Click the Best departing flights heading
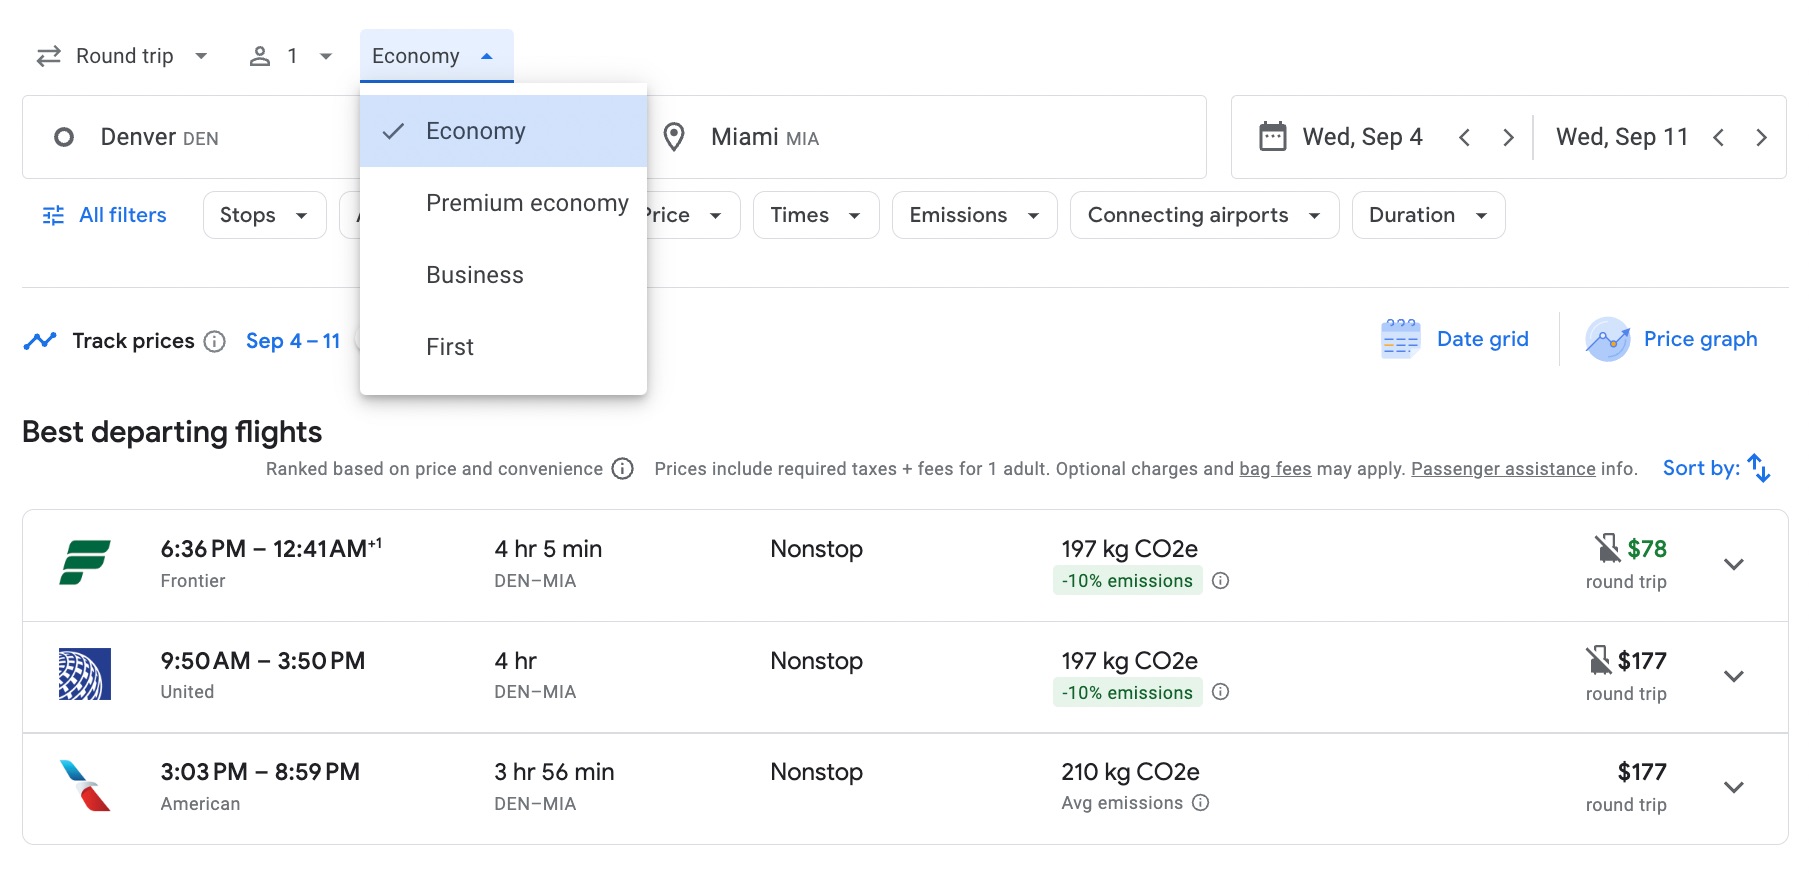1809x874 pixels. tap(172, 432)
